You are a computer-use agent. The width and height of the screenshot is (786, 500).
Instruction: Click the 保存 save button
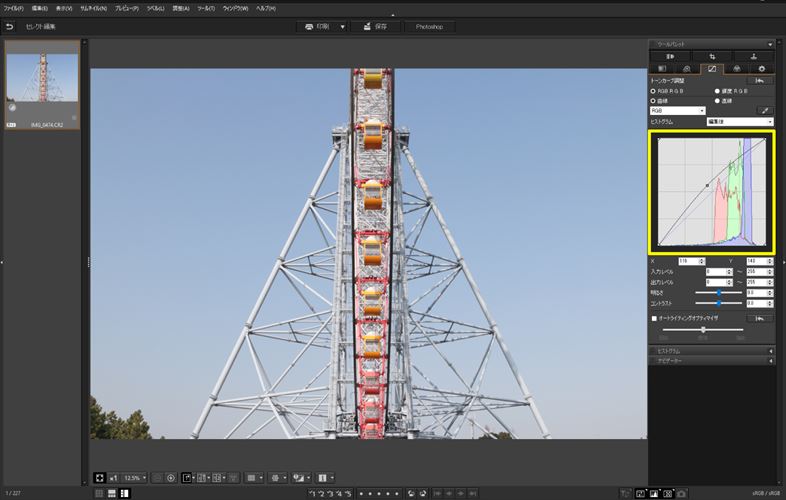click(375, 27)
